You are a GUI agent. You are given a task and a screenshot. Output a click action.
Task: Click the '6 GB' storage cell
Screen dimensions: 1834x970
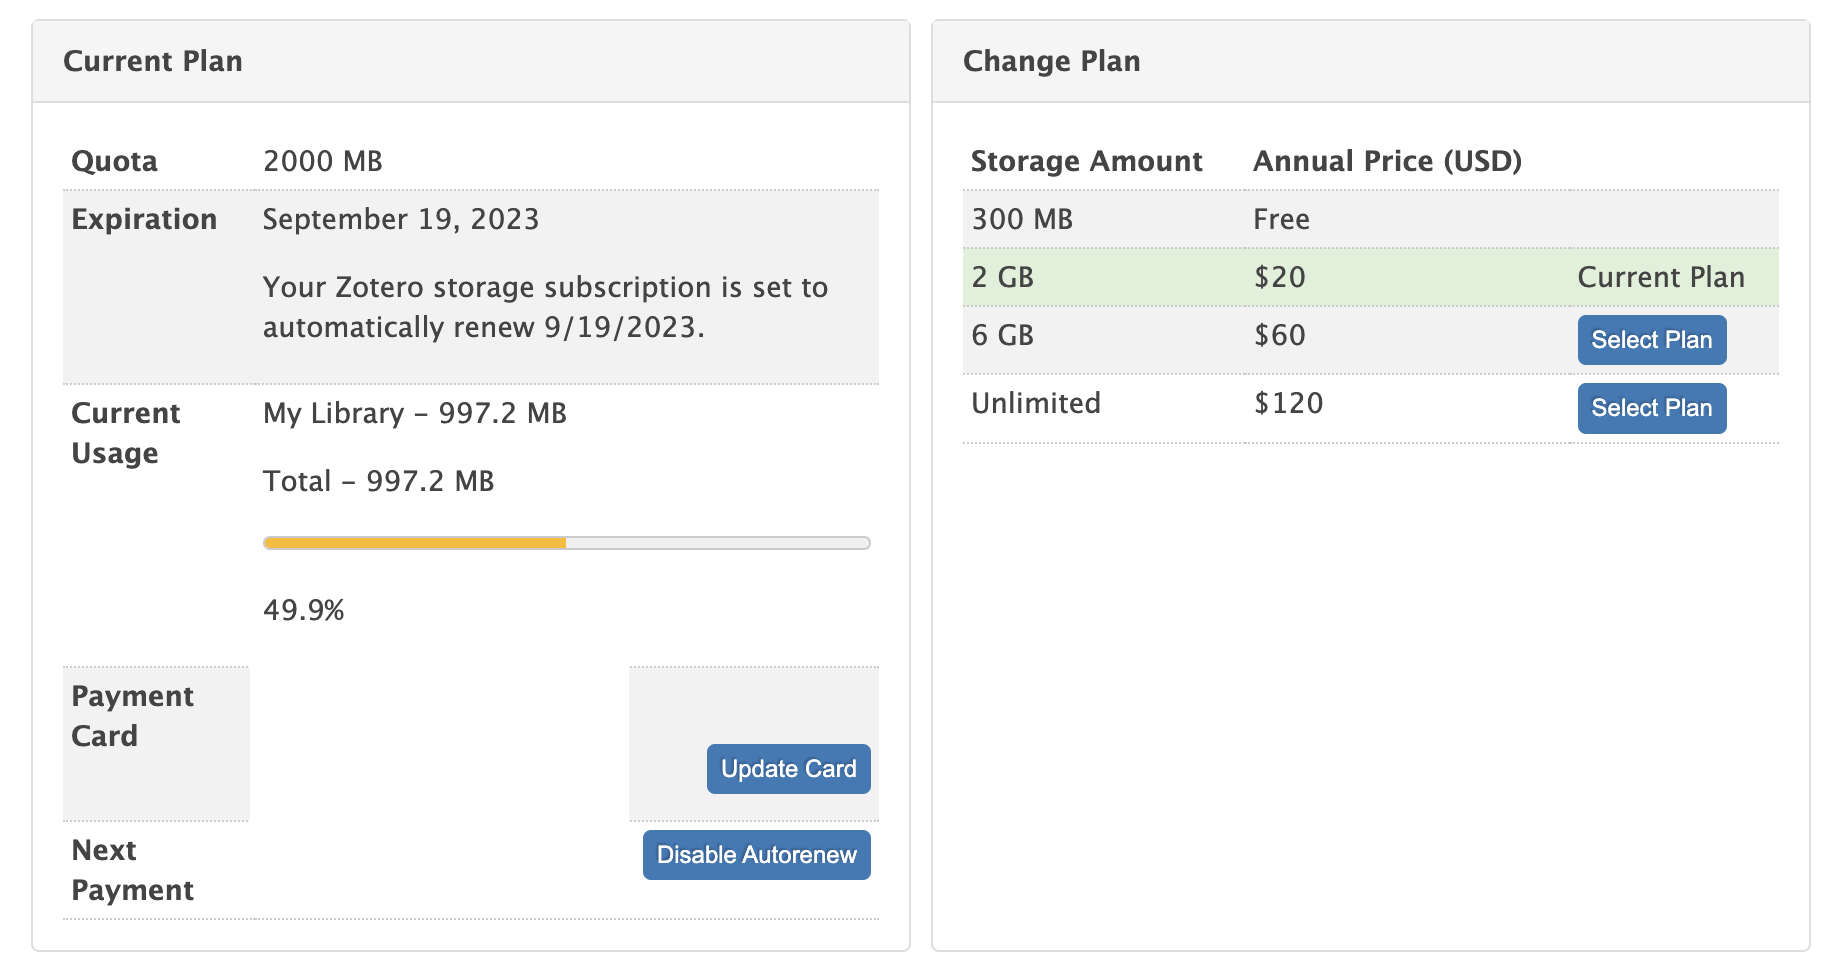coord(1002,335)
